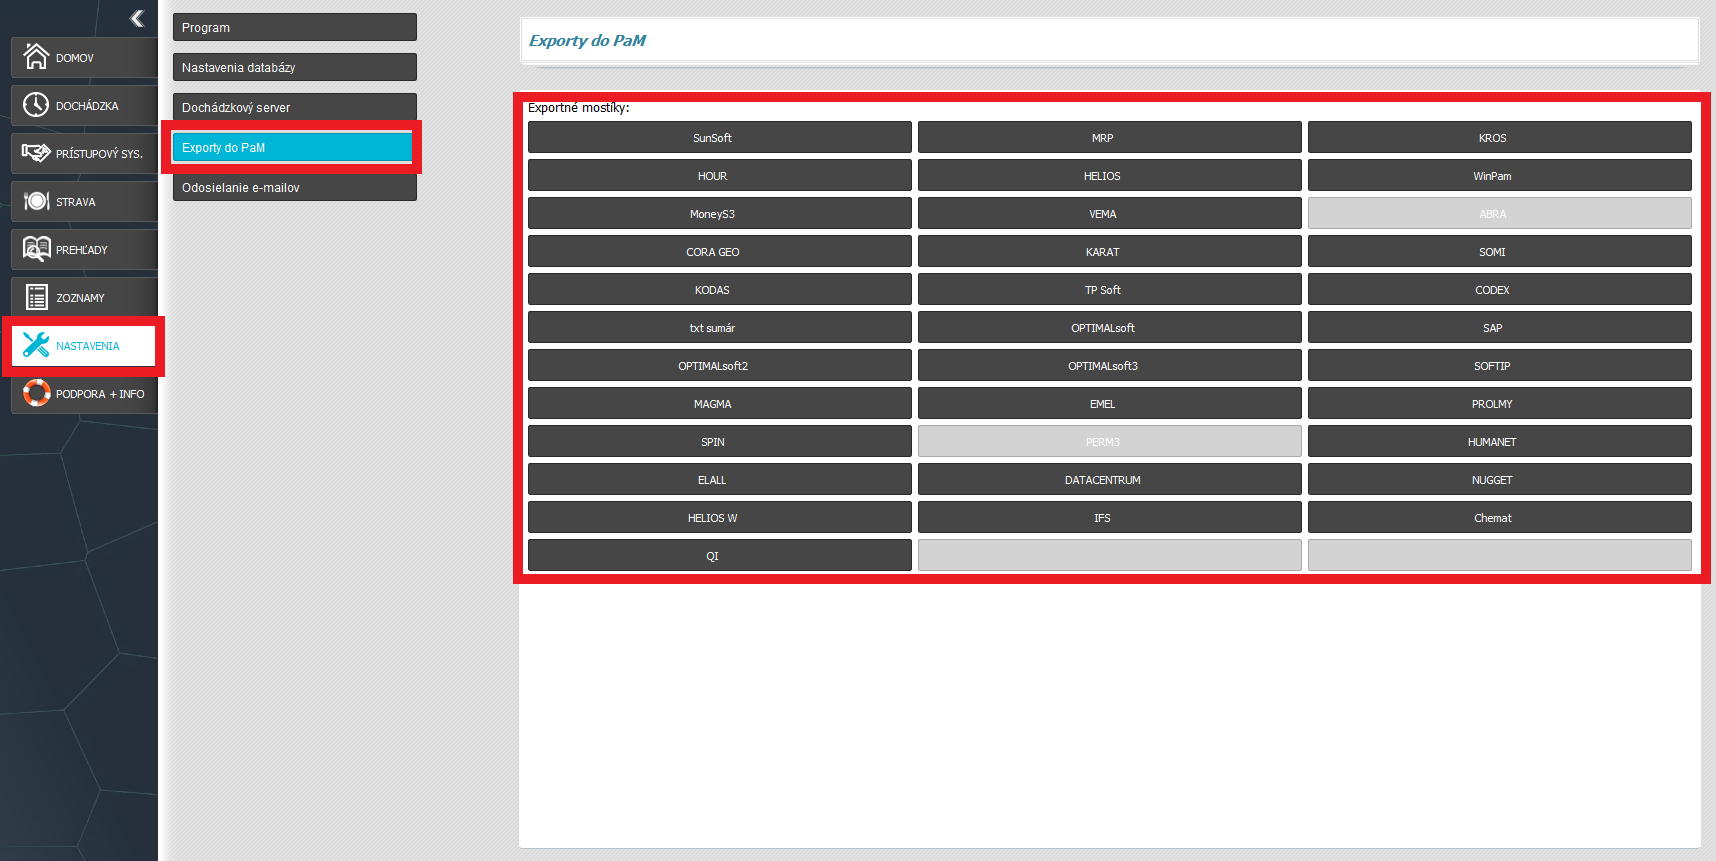
Task: Choose the WinPam export bridge
Action: tap(1500, 175)
